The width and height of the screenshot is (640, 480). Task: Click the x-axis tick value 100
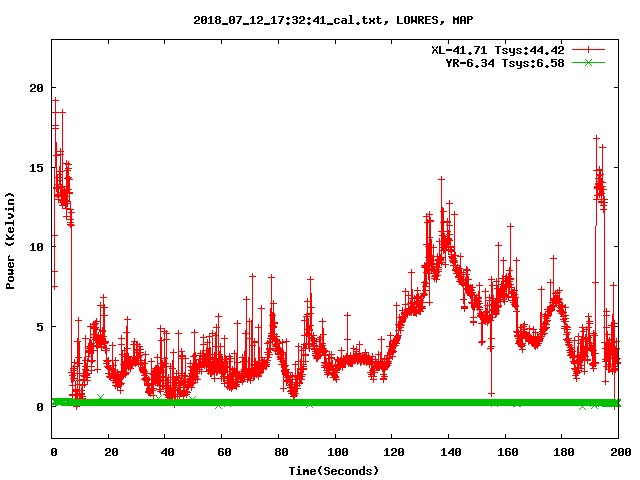[x=338, y=452]
